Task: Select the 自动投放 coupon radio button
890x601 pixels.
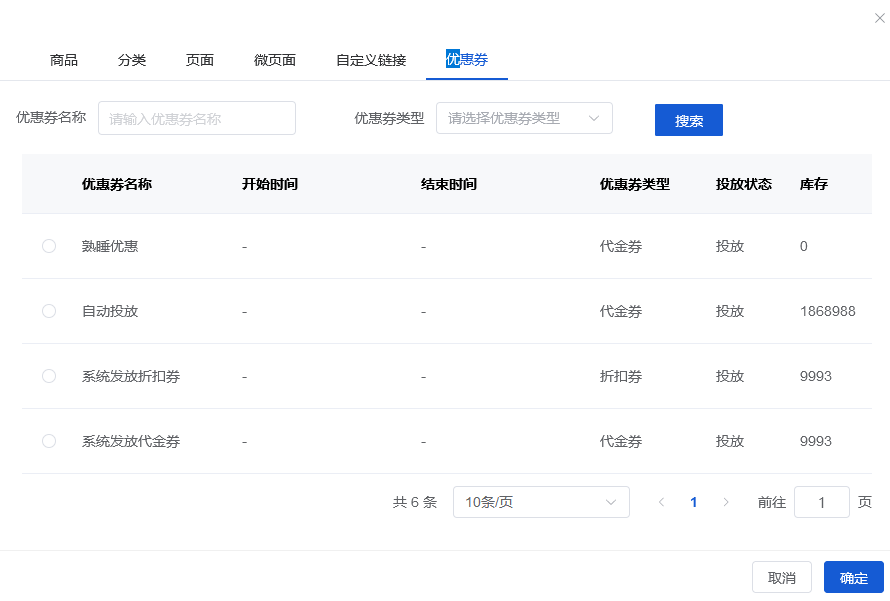Action: pyautogui.click(x=49, y=311)
